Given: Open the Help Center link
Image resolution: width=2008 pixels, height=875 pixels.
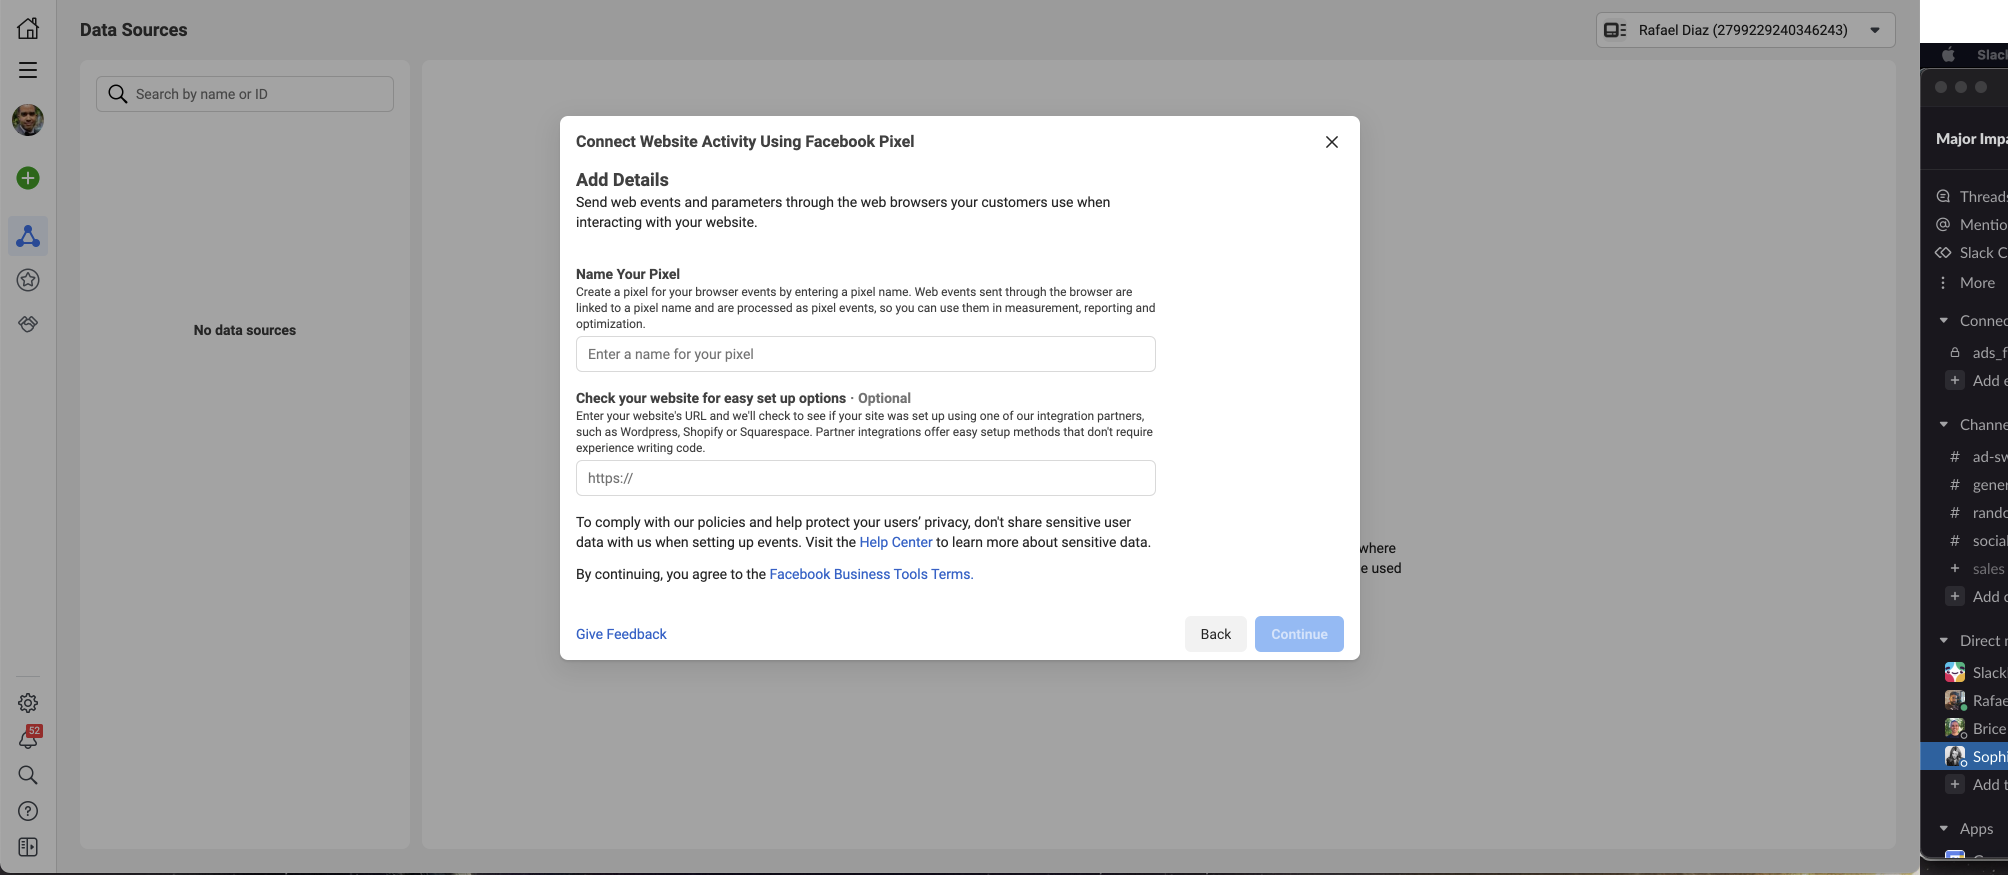Looking at the screenshot, I should [x=896, y=542].
